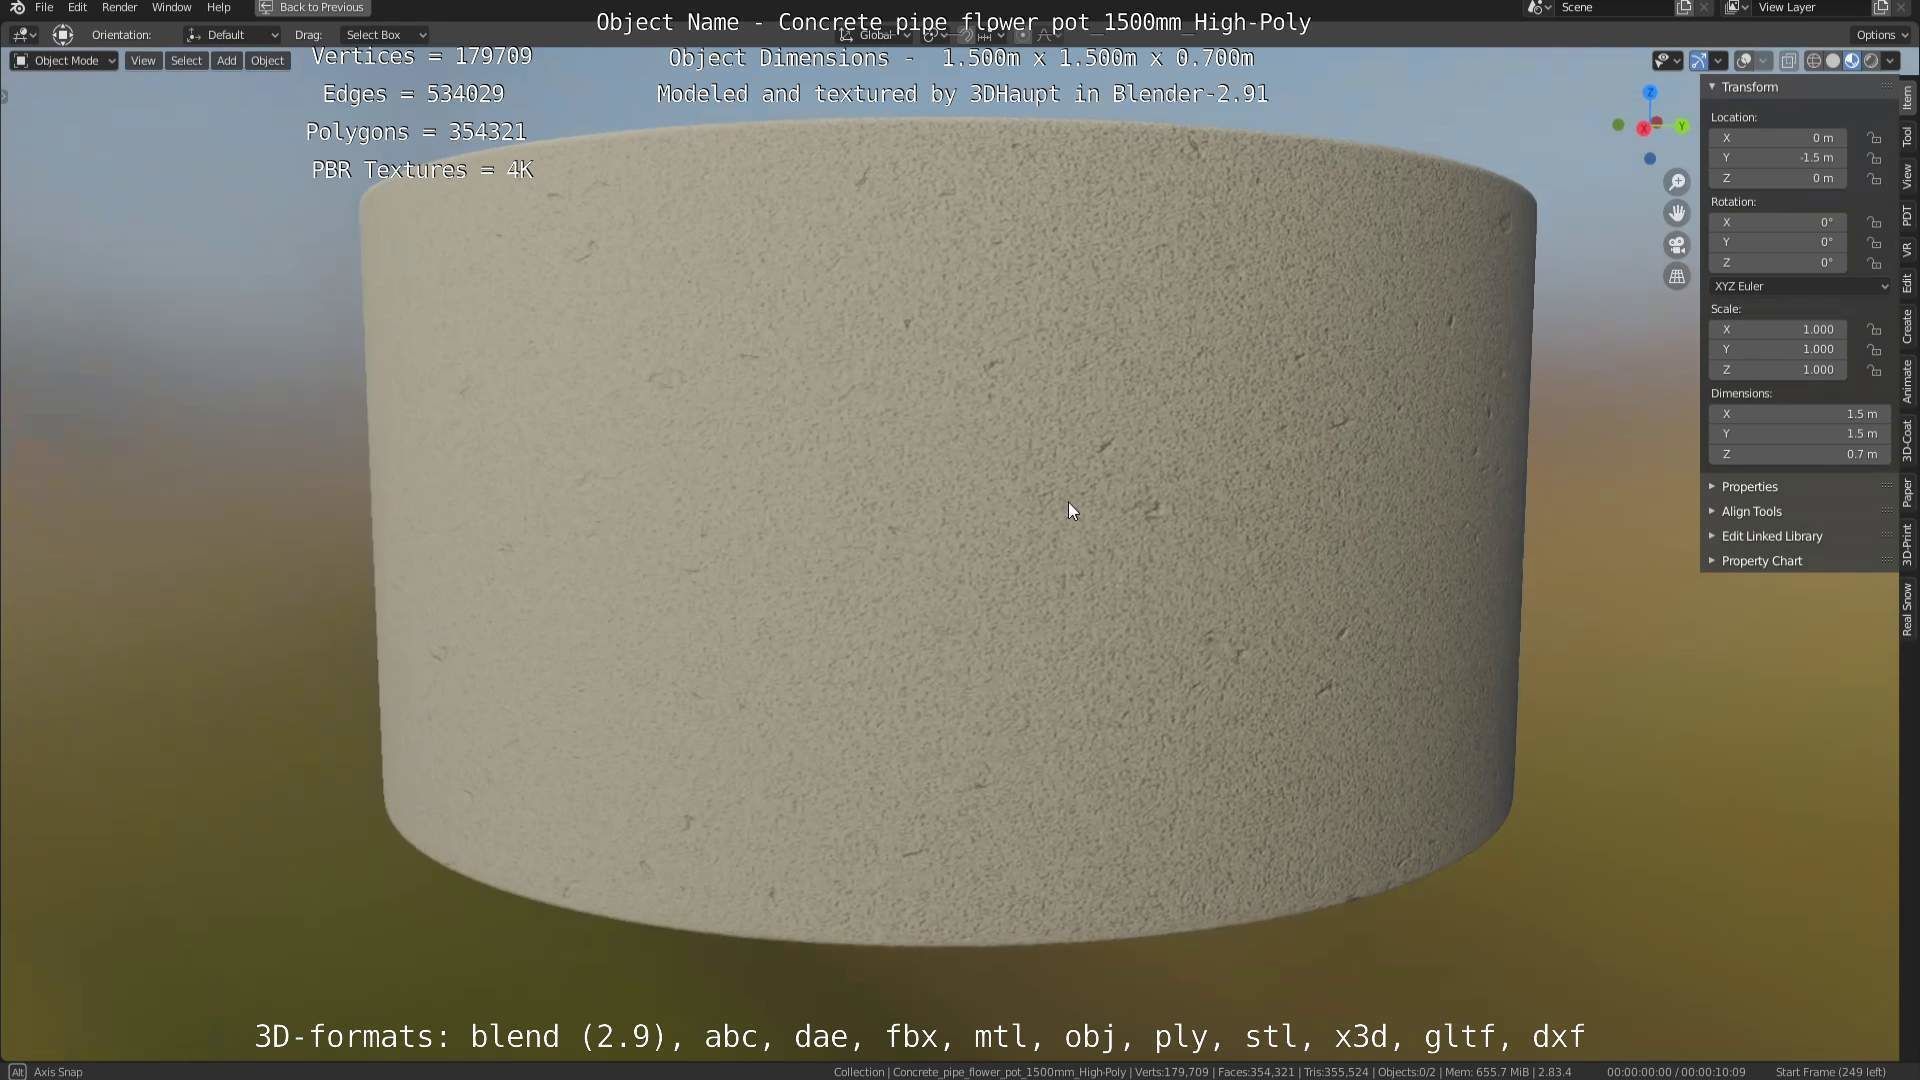The width and height of the screenshot is (1920, 1080).
Task: Toggle show gizmo button
Action: pyautogui.click(x=1698, y=61)
